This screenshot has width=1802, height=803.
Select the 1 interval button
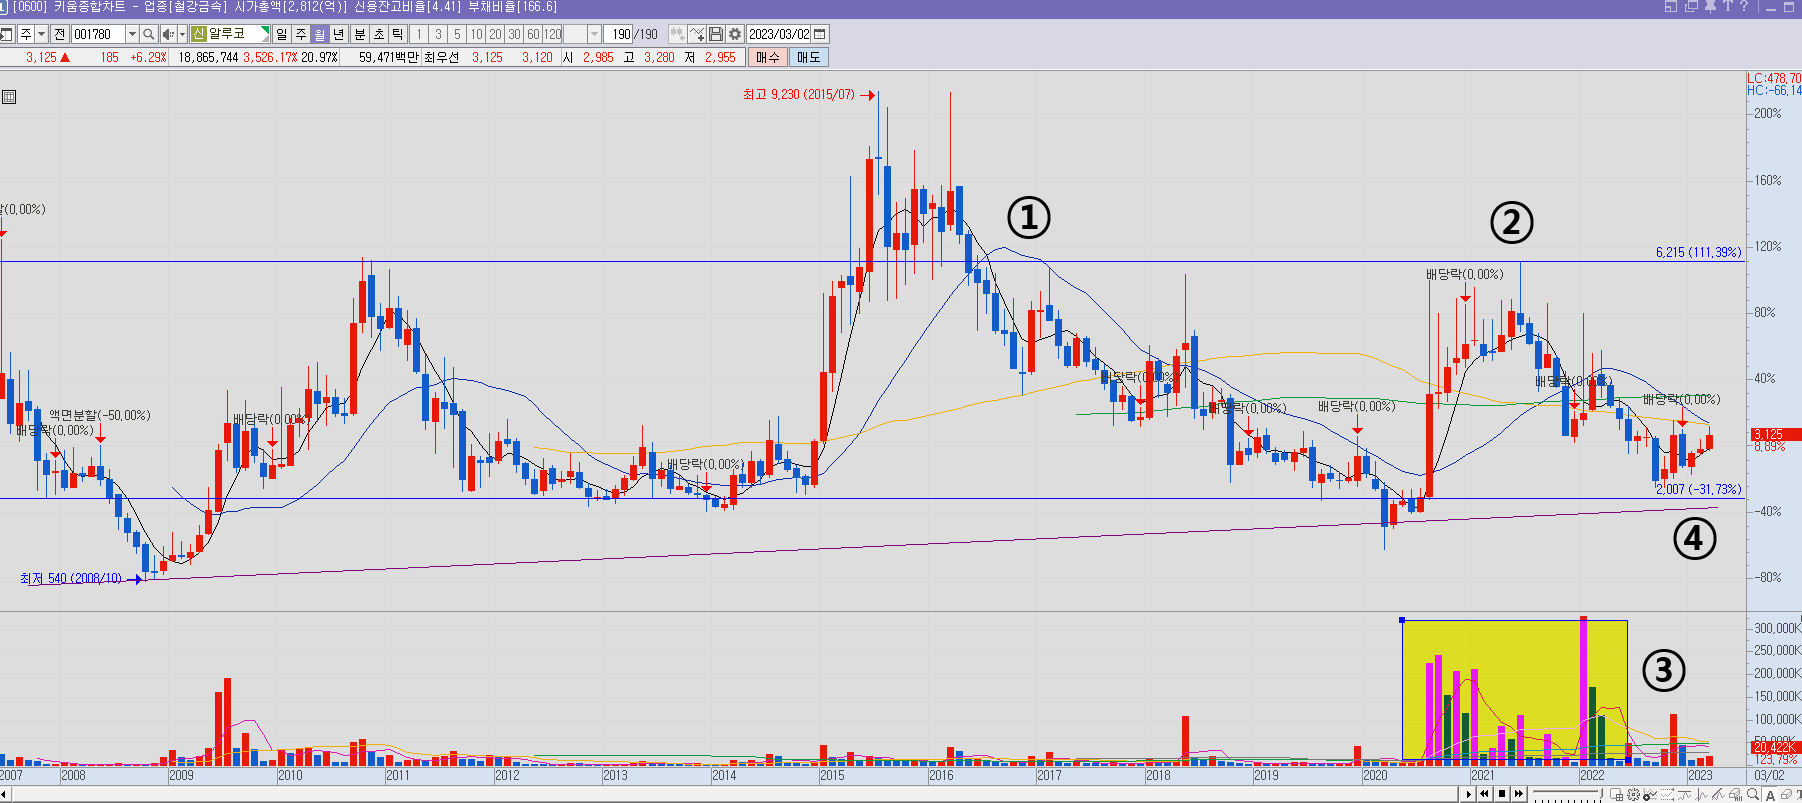419,34
